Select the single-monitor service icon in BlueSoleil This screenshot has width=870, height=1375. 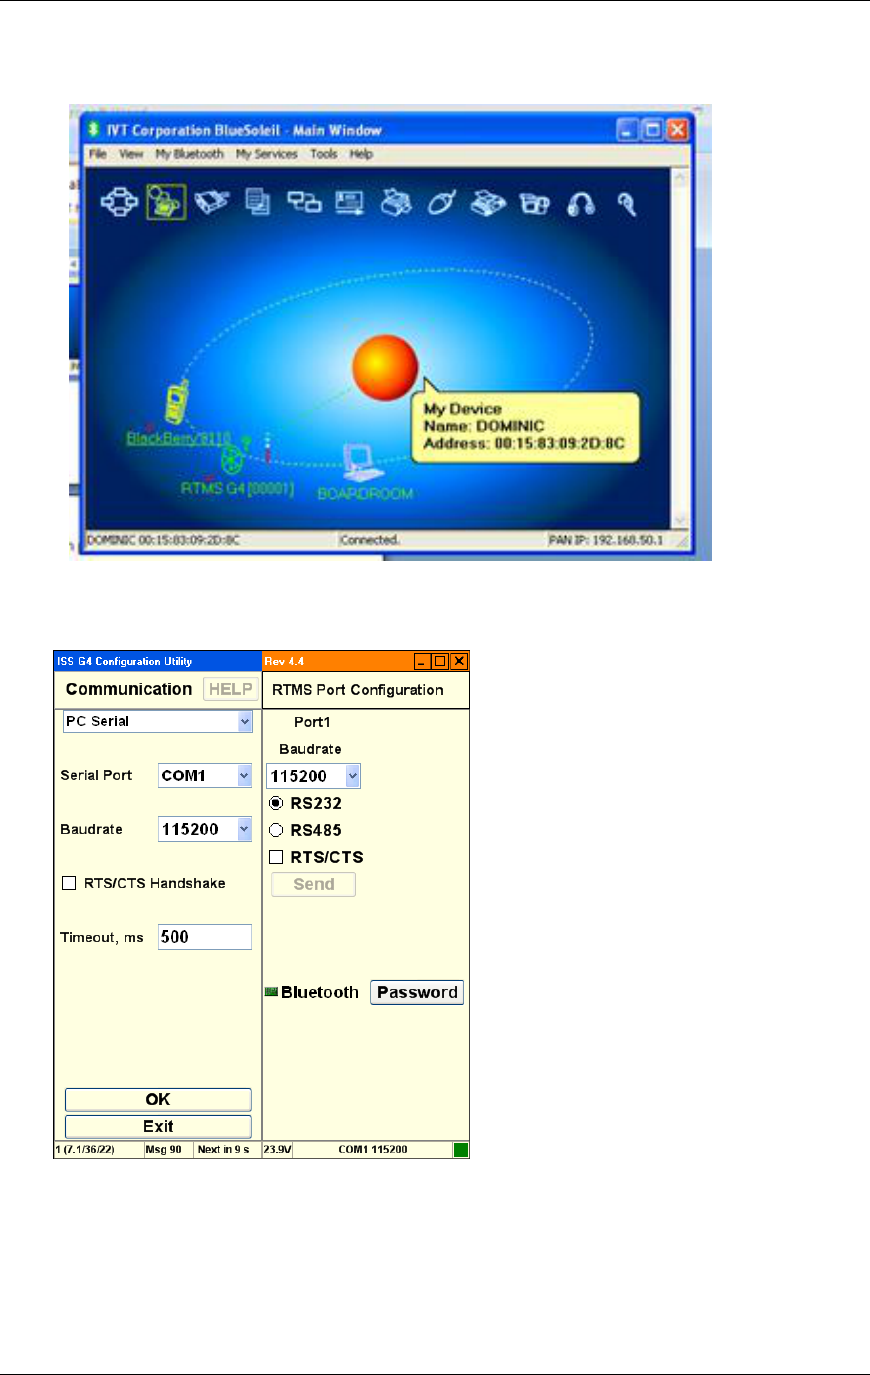coord(350,203)
